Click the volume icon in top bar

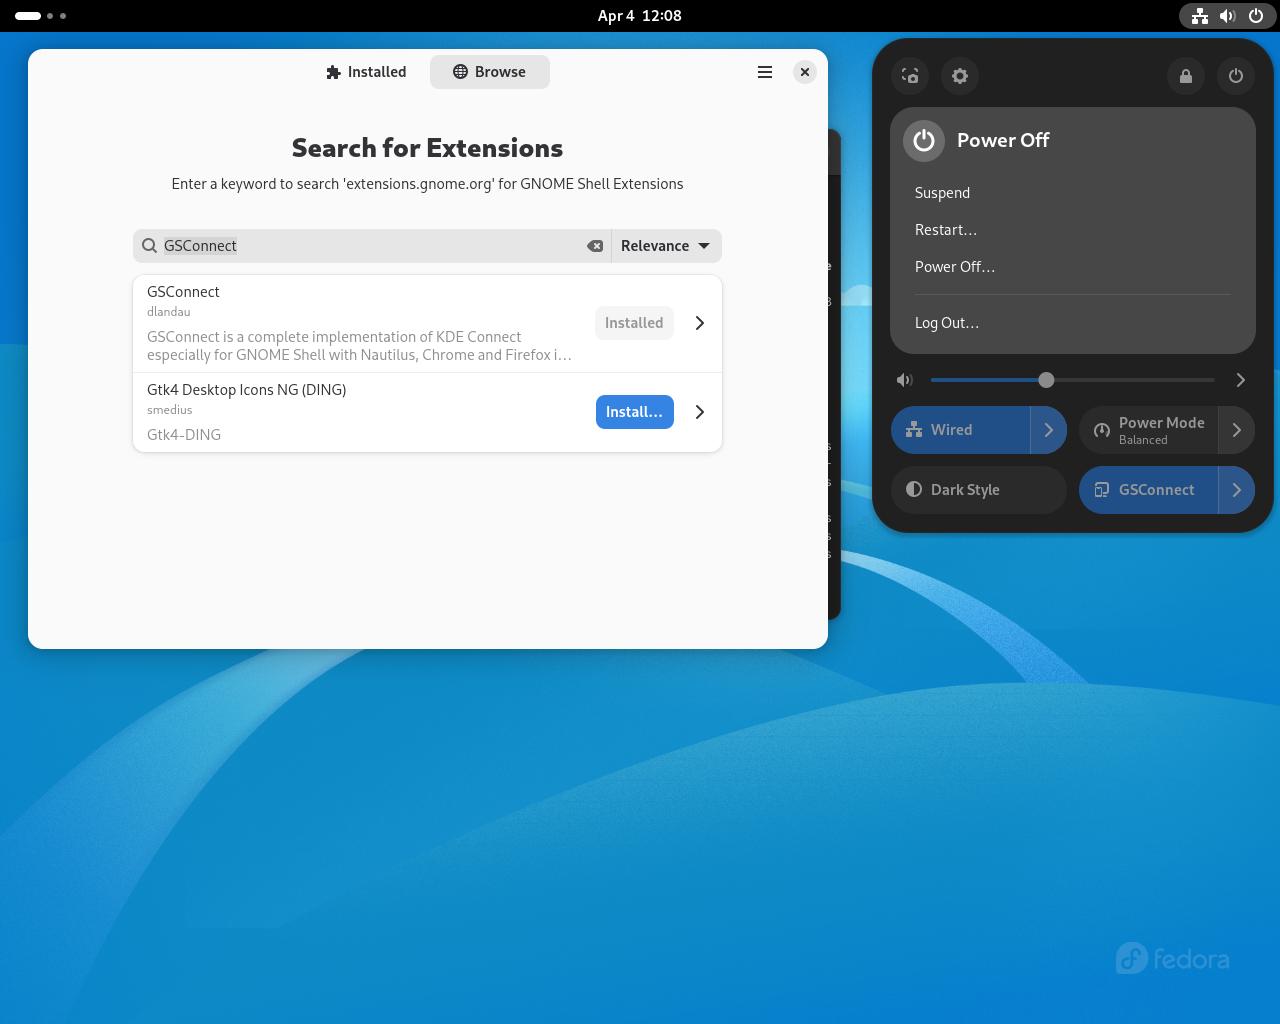click(x=1228, y=16)
